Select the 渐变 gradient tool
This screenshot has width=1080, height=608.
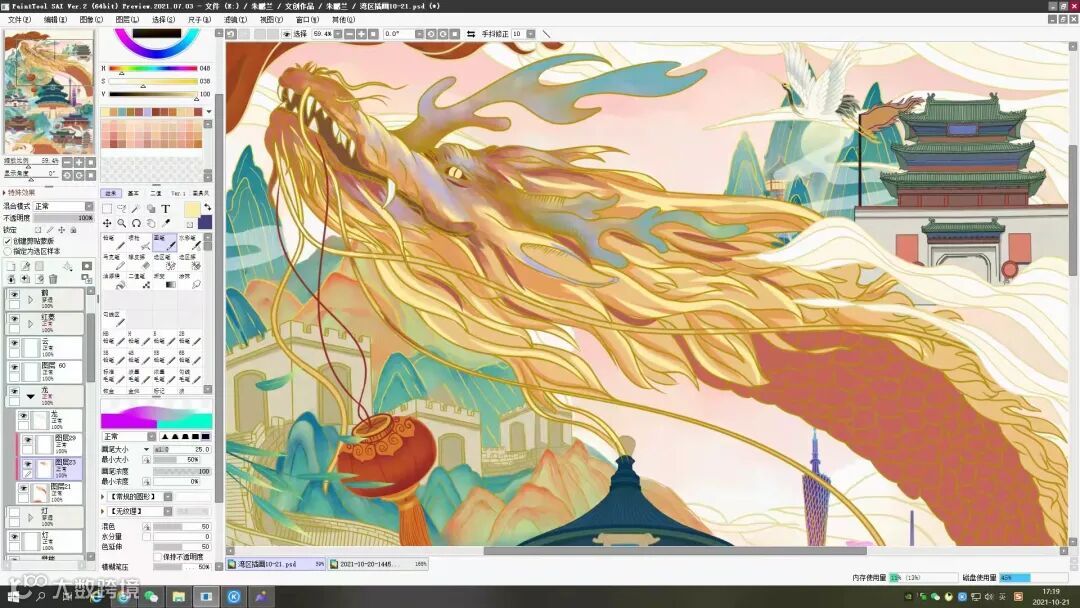coord(165,281)
